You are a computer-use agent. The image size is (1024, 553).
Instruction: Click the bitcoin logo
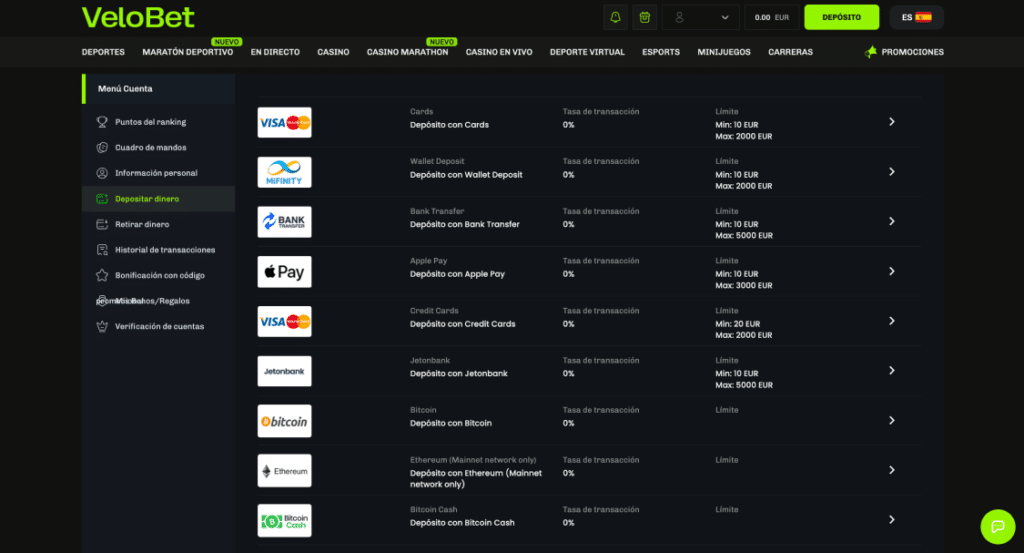284,421
